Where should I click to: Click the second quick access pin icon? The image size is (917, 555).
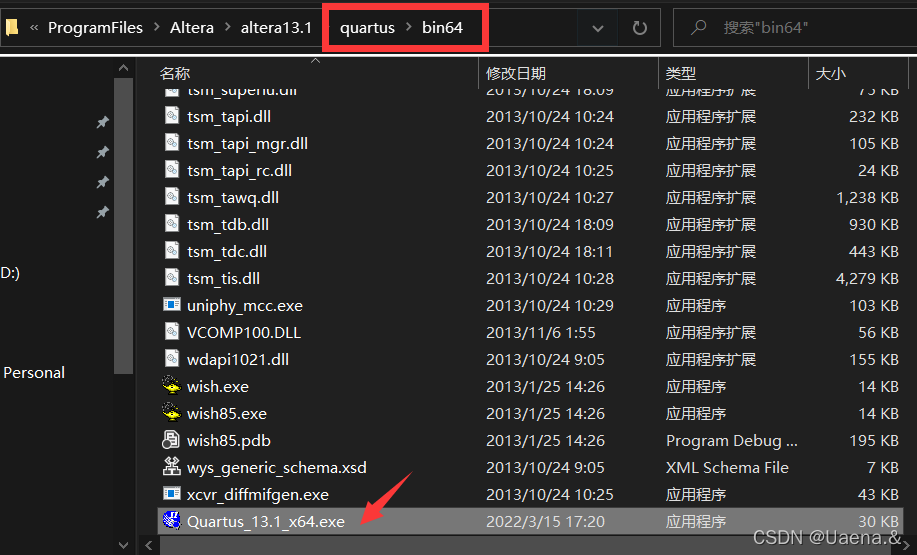click(103, 152)
